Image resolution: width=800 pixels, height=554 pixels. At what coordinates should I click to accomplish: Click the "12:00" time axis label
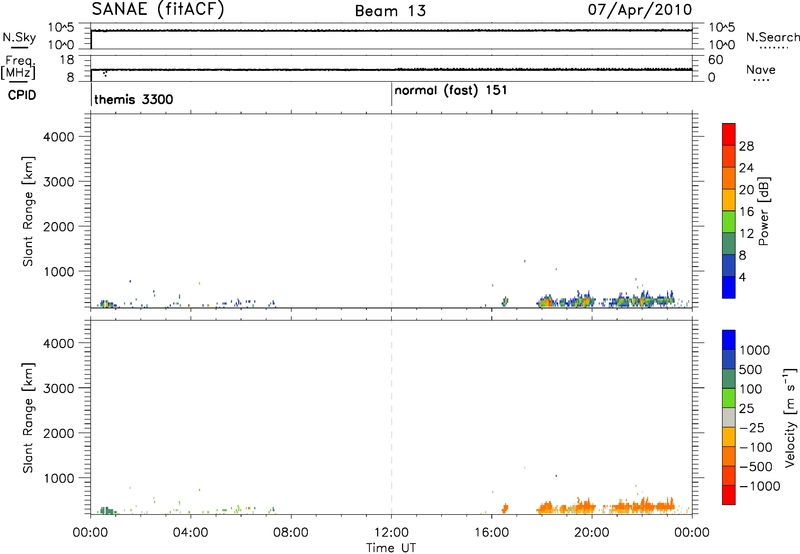[391, 533]
